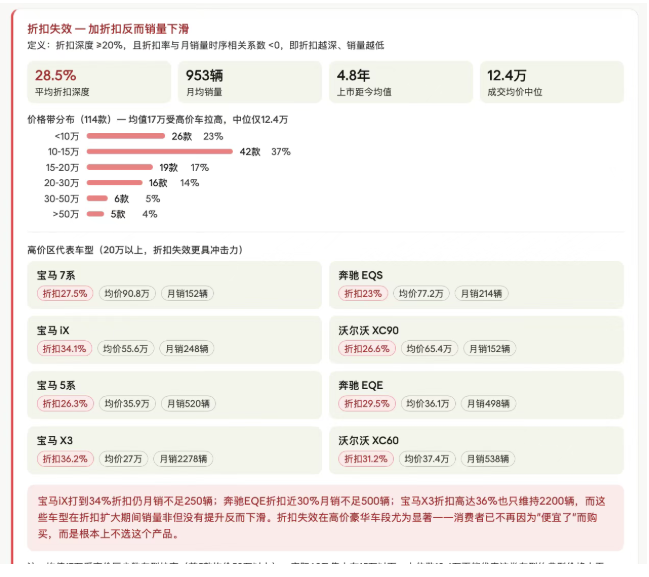Click the >50万 price band bar
649x577 pixels.
[95, 214]
